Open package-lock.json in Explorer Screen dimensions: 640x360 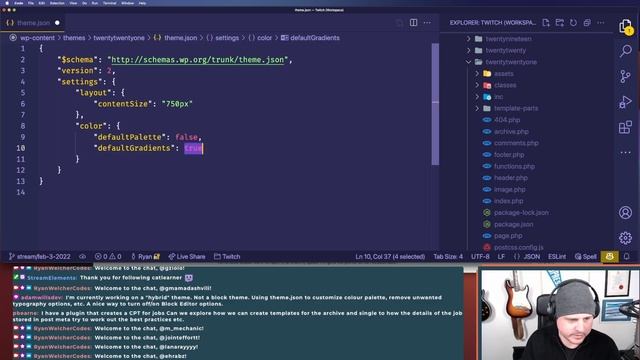[x=521, y=213]
